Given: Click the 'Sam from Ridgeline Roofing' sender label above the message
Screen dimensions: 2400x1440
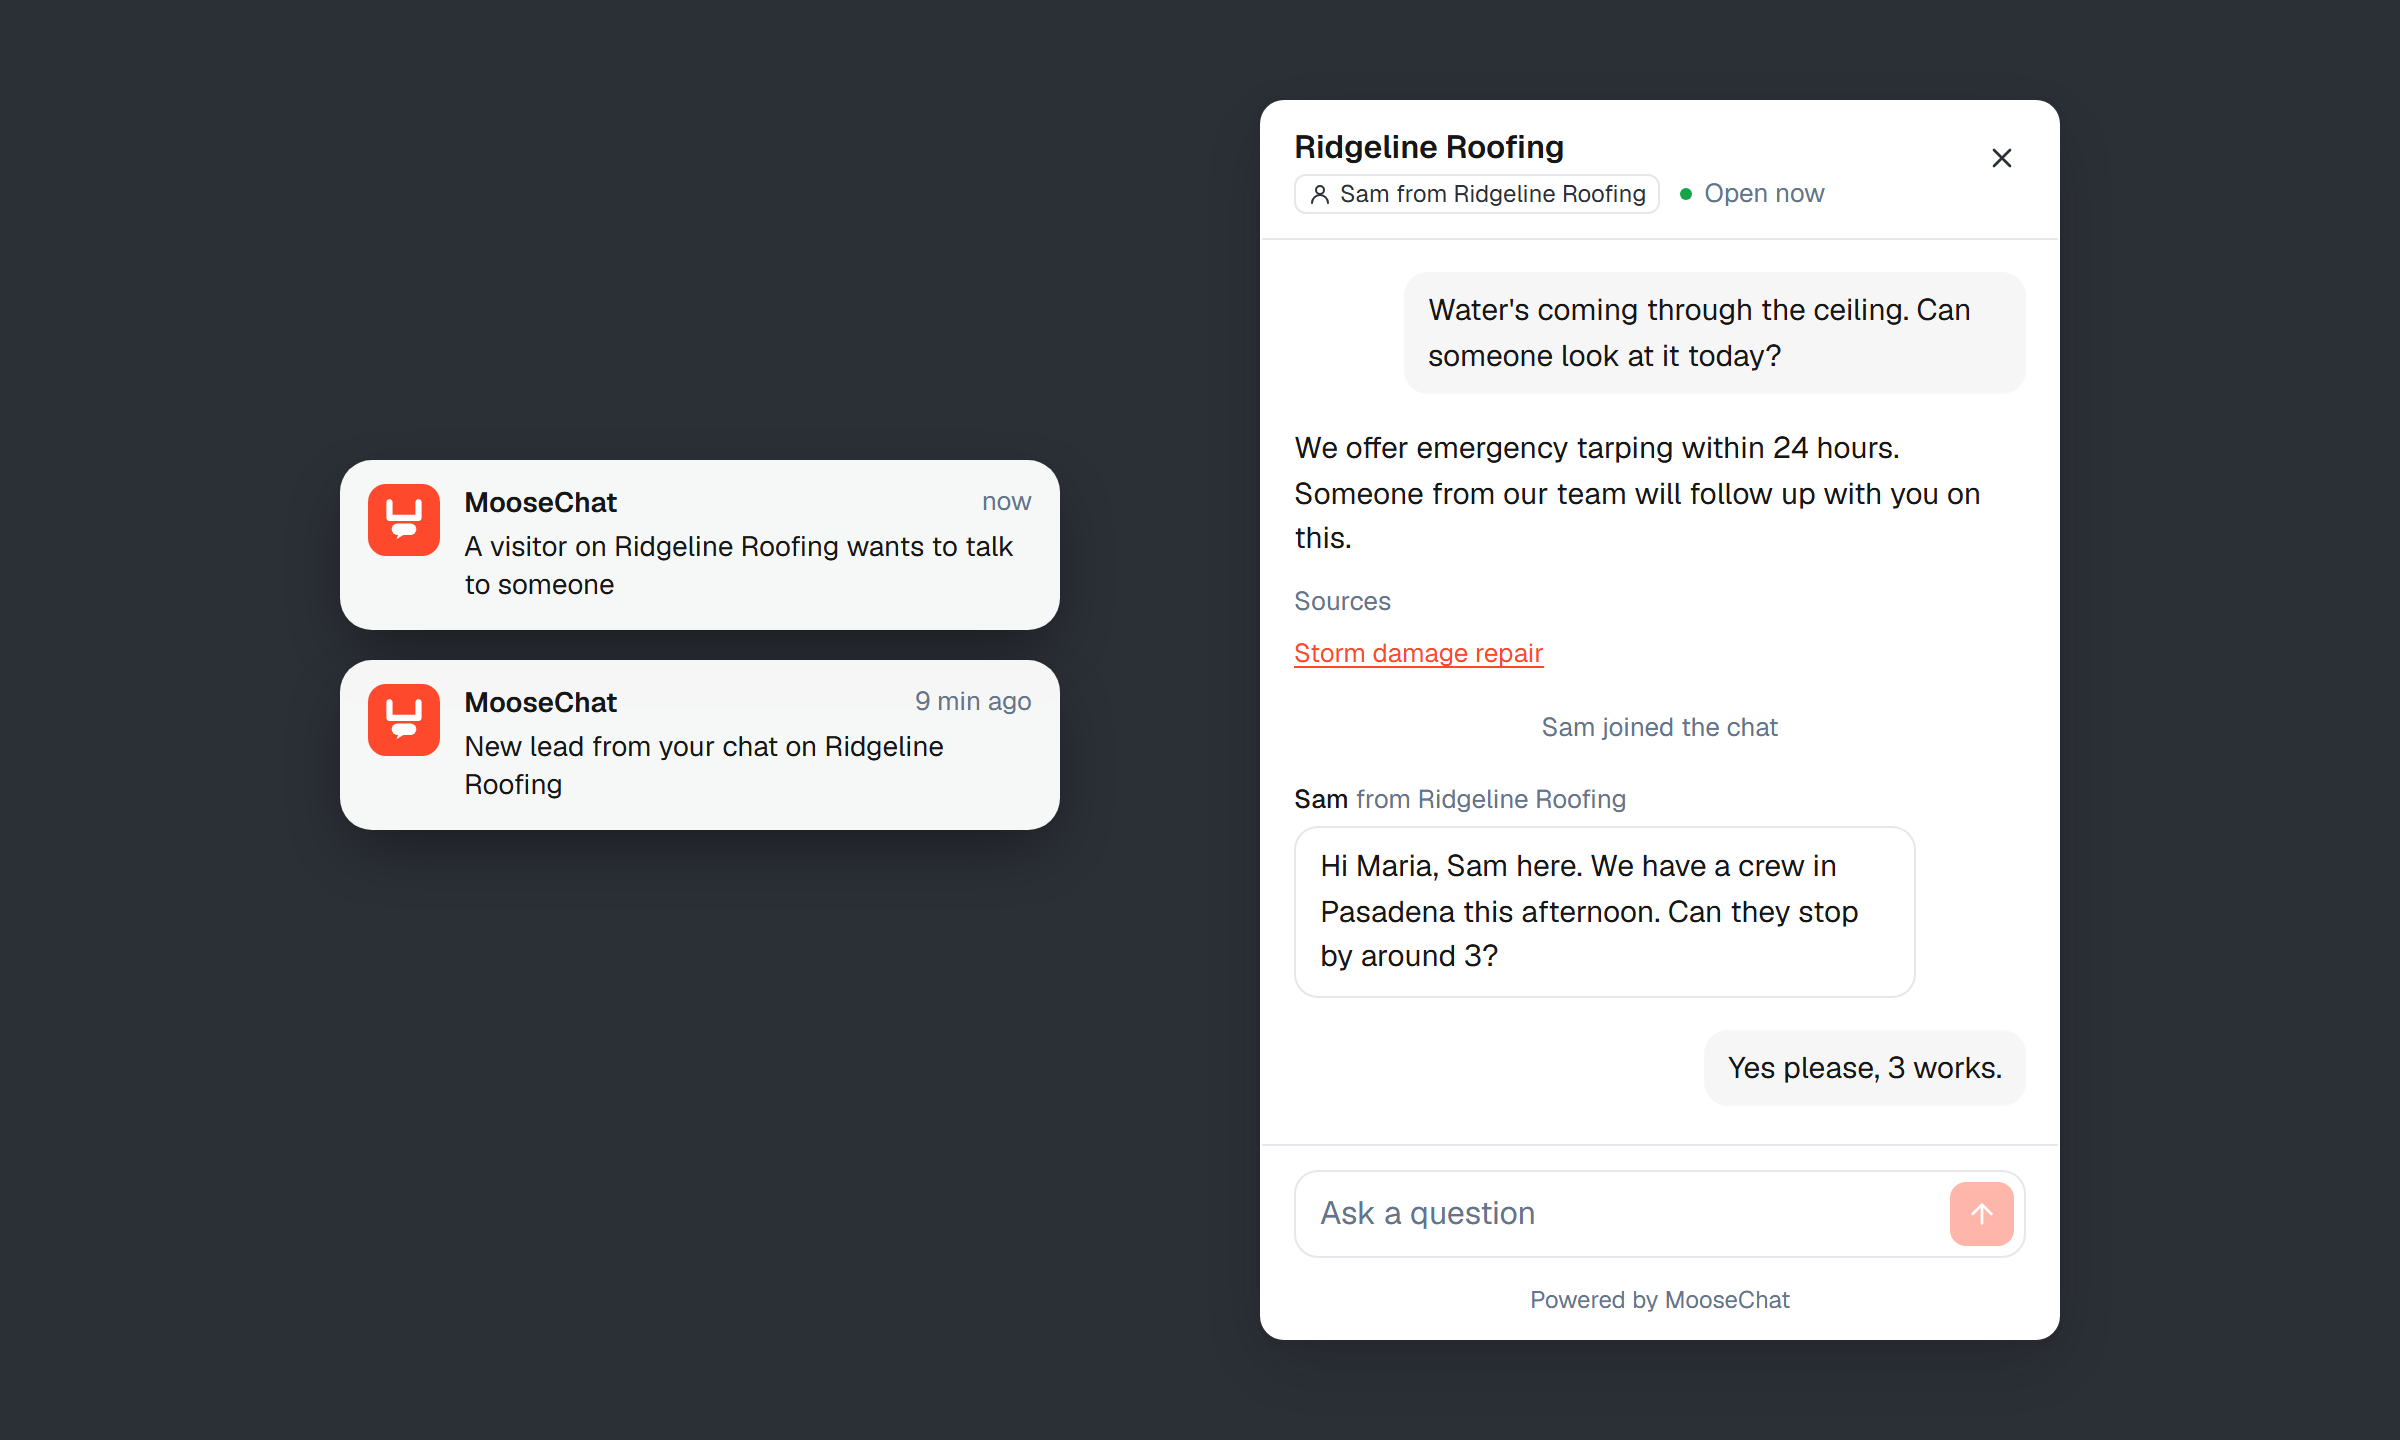Looking at the screenshot, I should 1460,799.
